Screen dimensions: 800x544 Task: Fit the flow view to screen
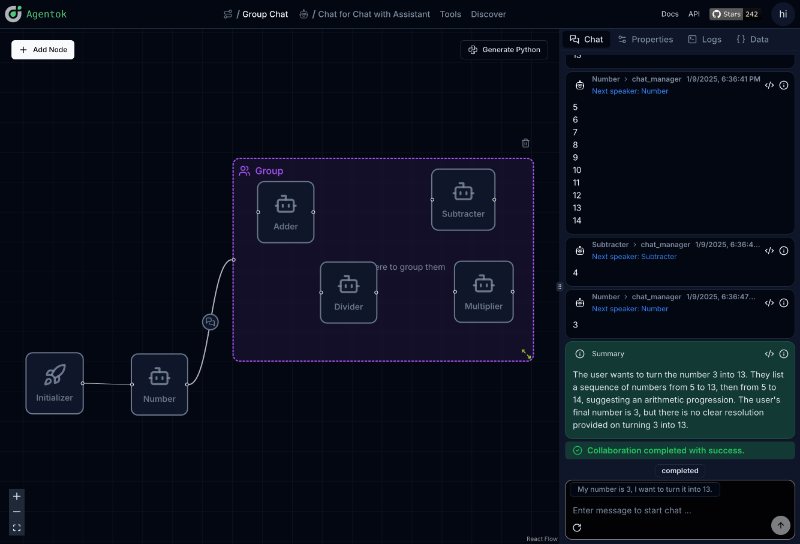point(17,527)
